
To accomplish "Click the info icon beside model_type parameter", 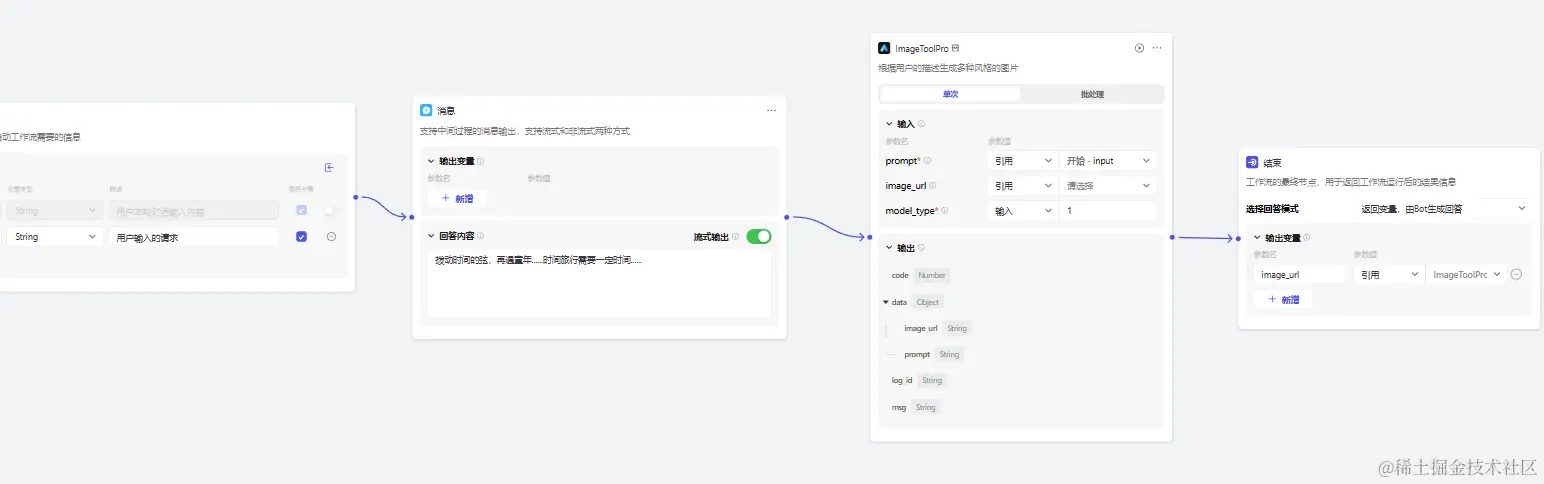I will pyautogui.click(x=944, y=211).
